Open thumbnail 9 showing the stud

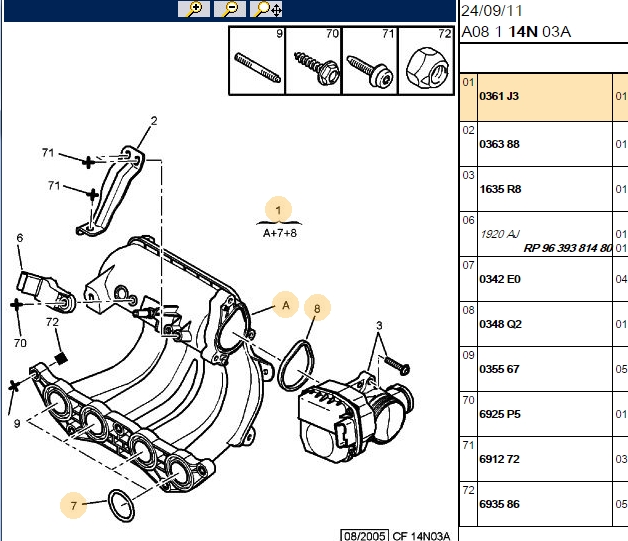[257, 60]
